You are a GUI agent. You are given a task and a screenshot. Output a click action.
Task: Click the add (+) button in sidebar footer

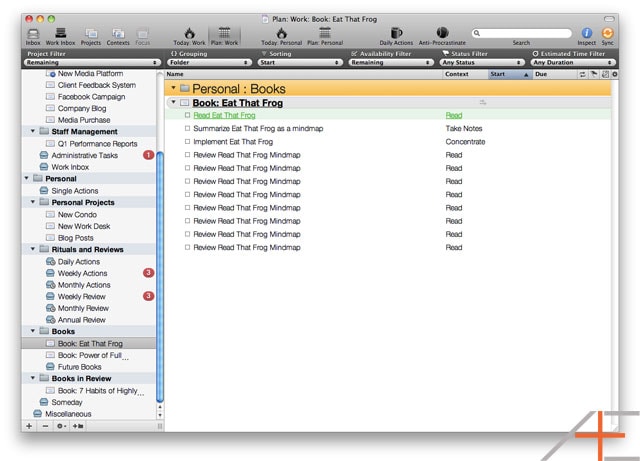click(x=29, y=426)
